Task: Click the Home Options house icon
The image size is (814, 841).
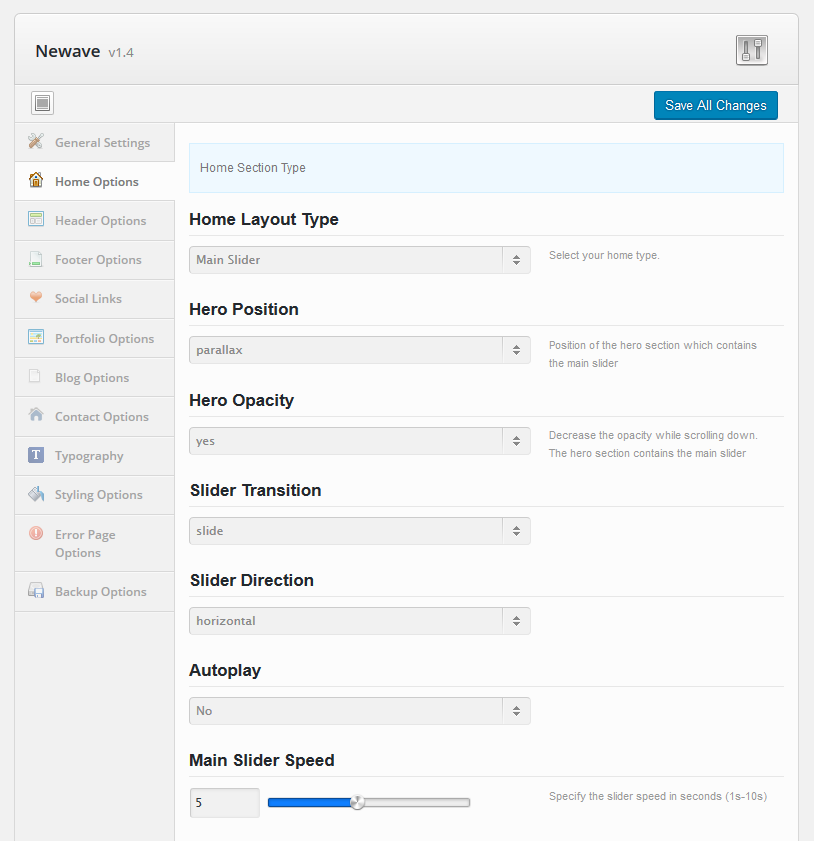Action: [36, 180]
